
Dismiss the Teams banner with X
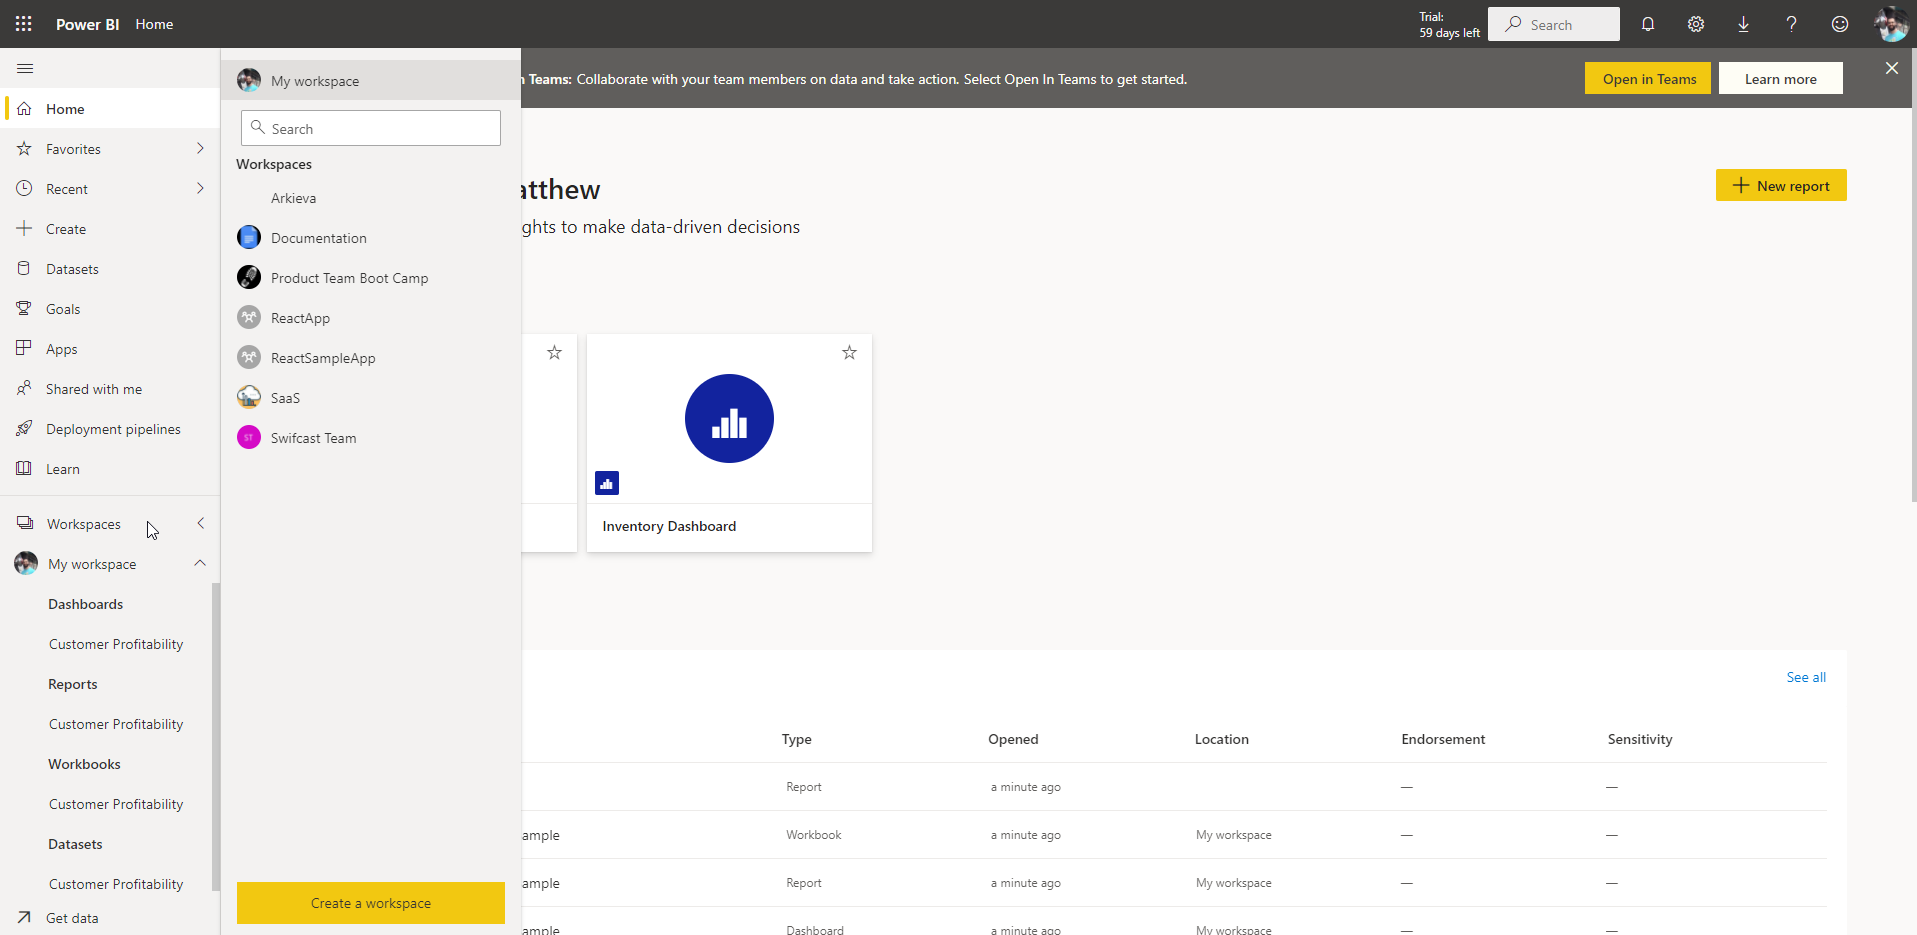(x=1892, y=68)
